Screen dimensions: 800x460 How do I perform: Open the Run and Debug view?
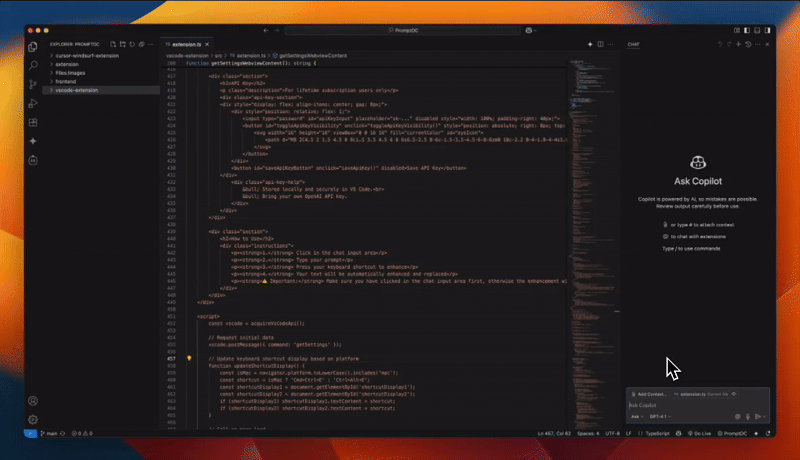33,104
